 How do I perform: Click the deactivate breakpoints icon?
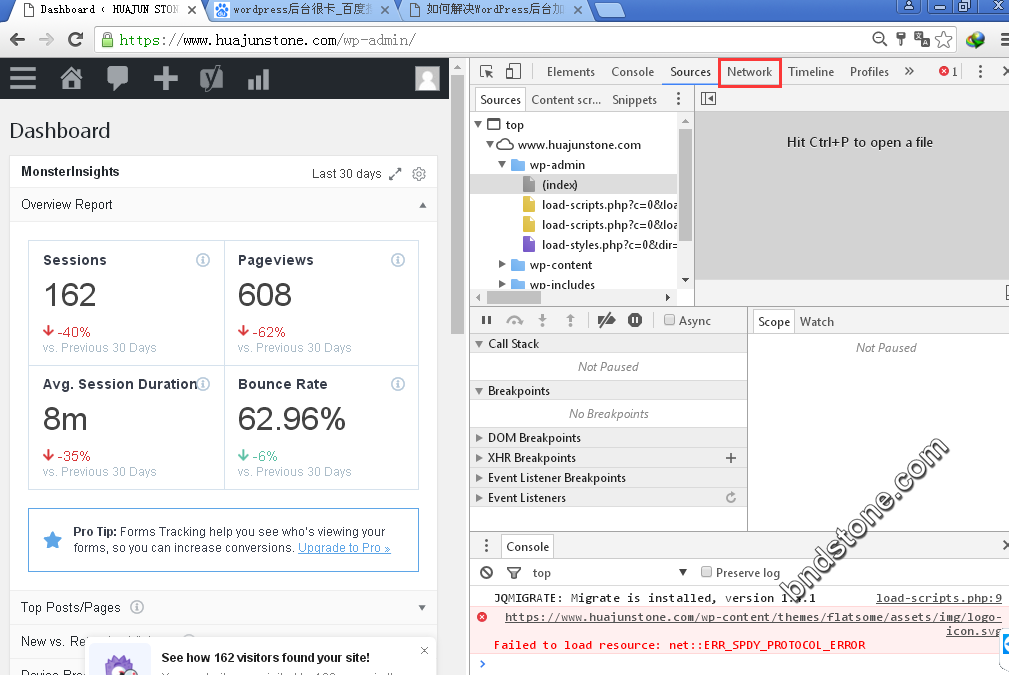click(606, 320)
